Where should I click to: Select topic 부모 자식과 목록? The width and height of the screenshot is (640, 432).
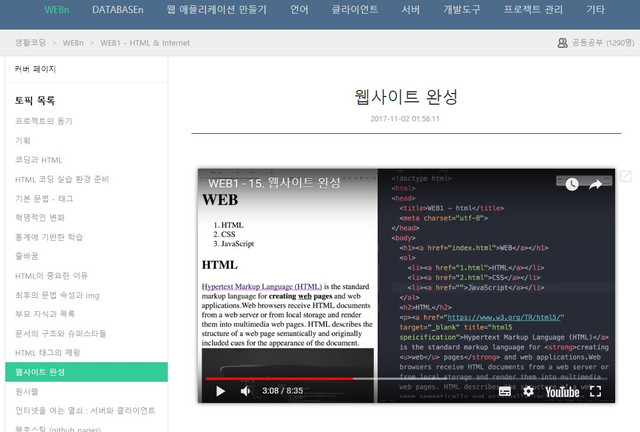pos(45,314)
